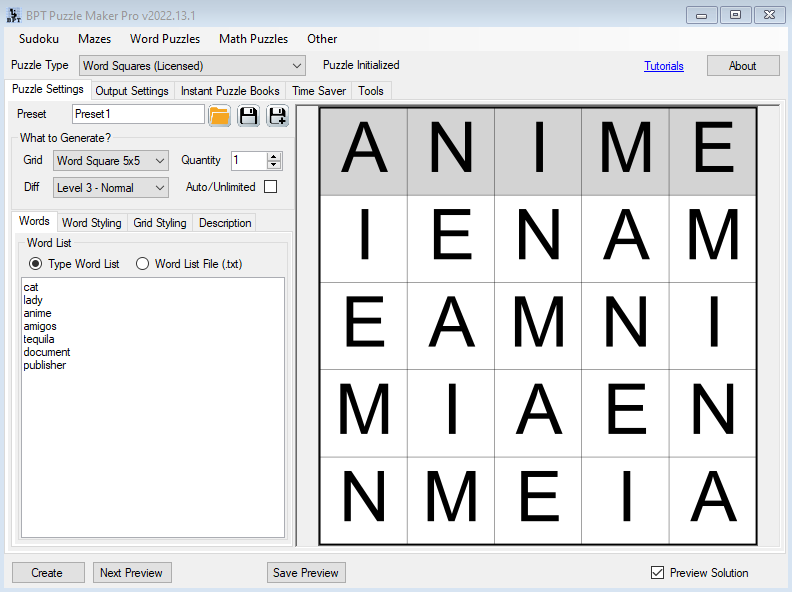792x592 pixels.
Task: Click inside the Preset name field
Action: pyautogui.click(x=137, y=114)
